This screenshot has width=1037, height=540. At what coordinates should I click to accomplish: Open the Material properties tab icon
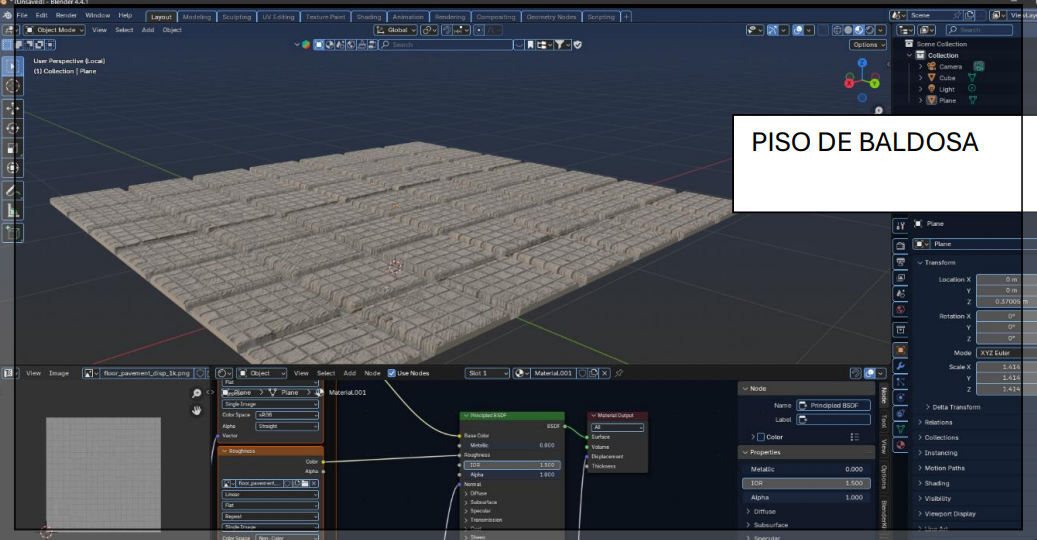point(900,445)
